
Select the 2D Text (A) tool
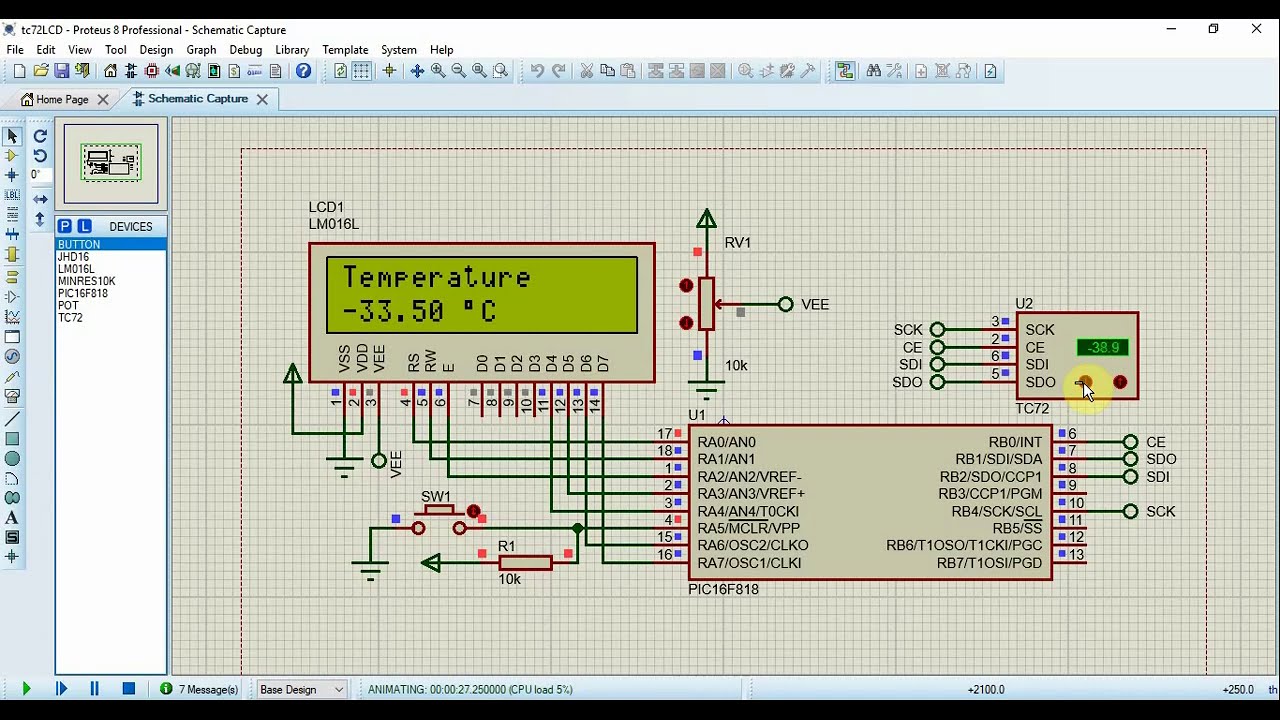point(12,518)
